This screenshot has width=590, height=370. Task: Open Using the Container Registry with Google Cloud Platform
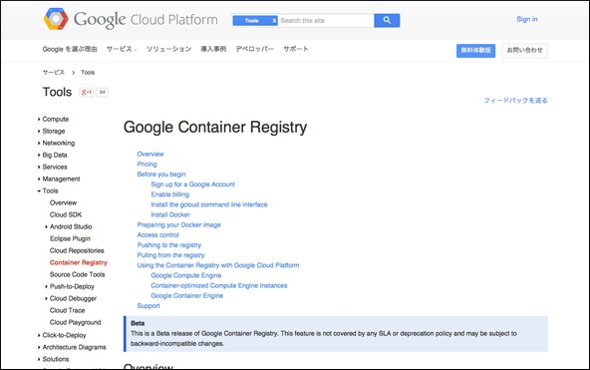coord(218,265)
